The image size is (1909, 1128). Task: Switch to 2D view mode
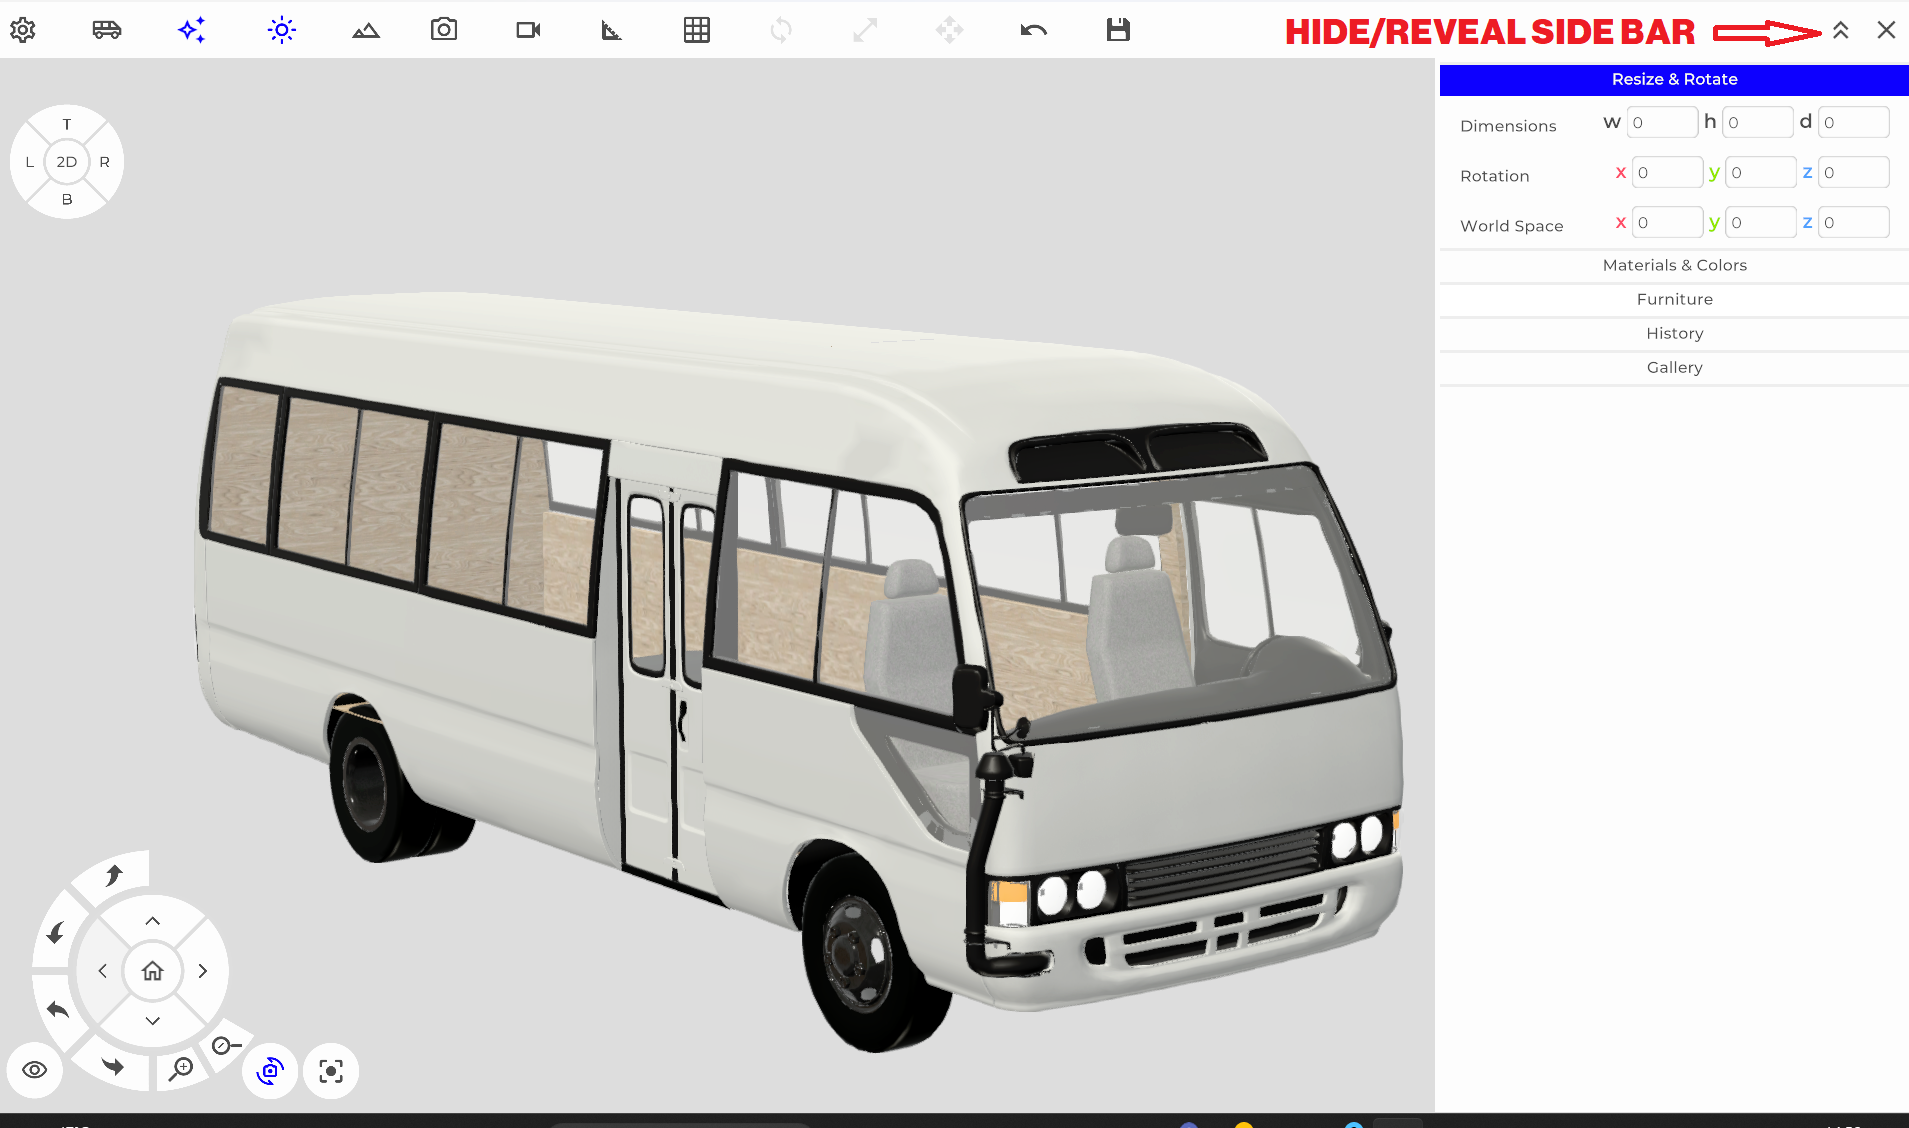(67, 162)
